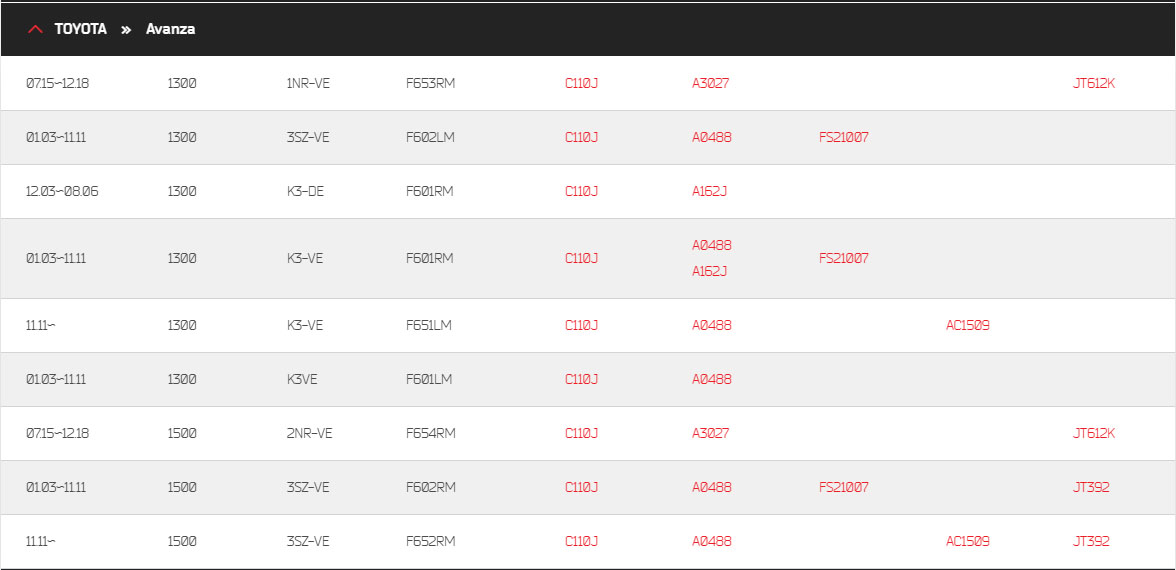Open FS21007 link in K3-VE F601RM row
Viewport: 1176px width, 570px height.
844,258
